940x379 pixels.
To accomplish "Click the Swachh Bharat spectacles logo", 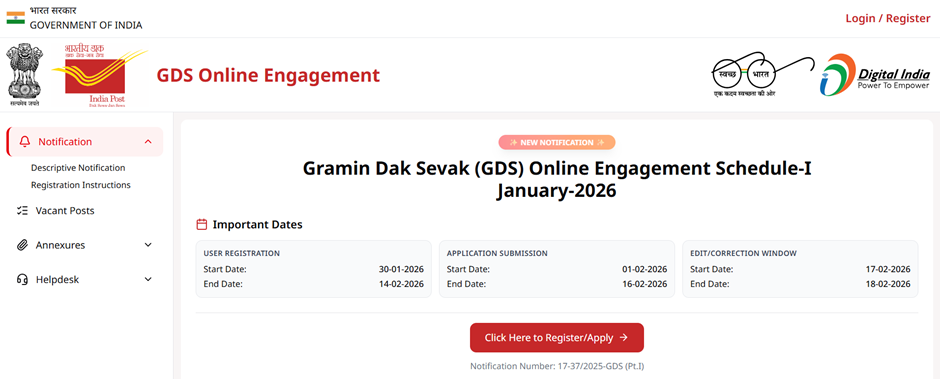I will point(763,75).
